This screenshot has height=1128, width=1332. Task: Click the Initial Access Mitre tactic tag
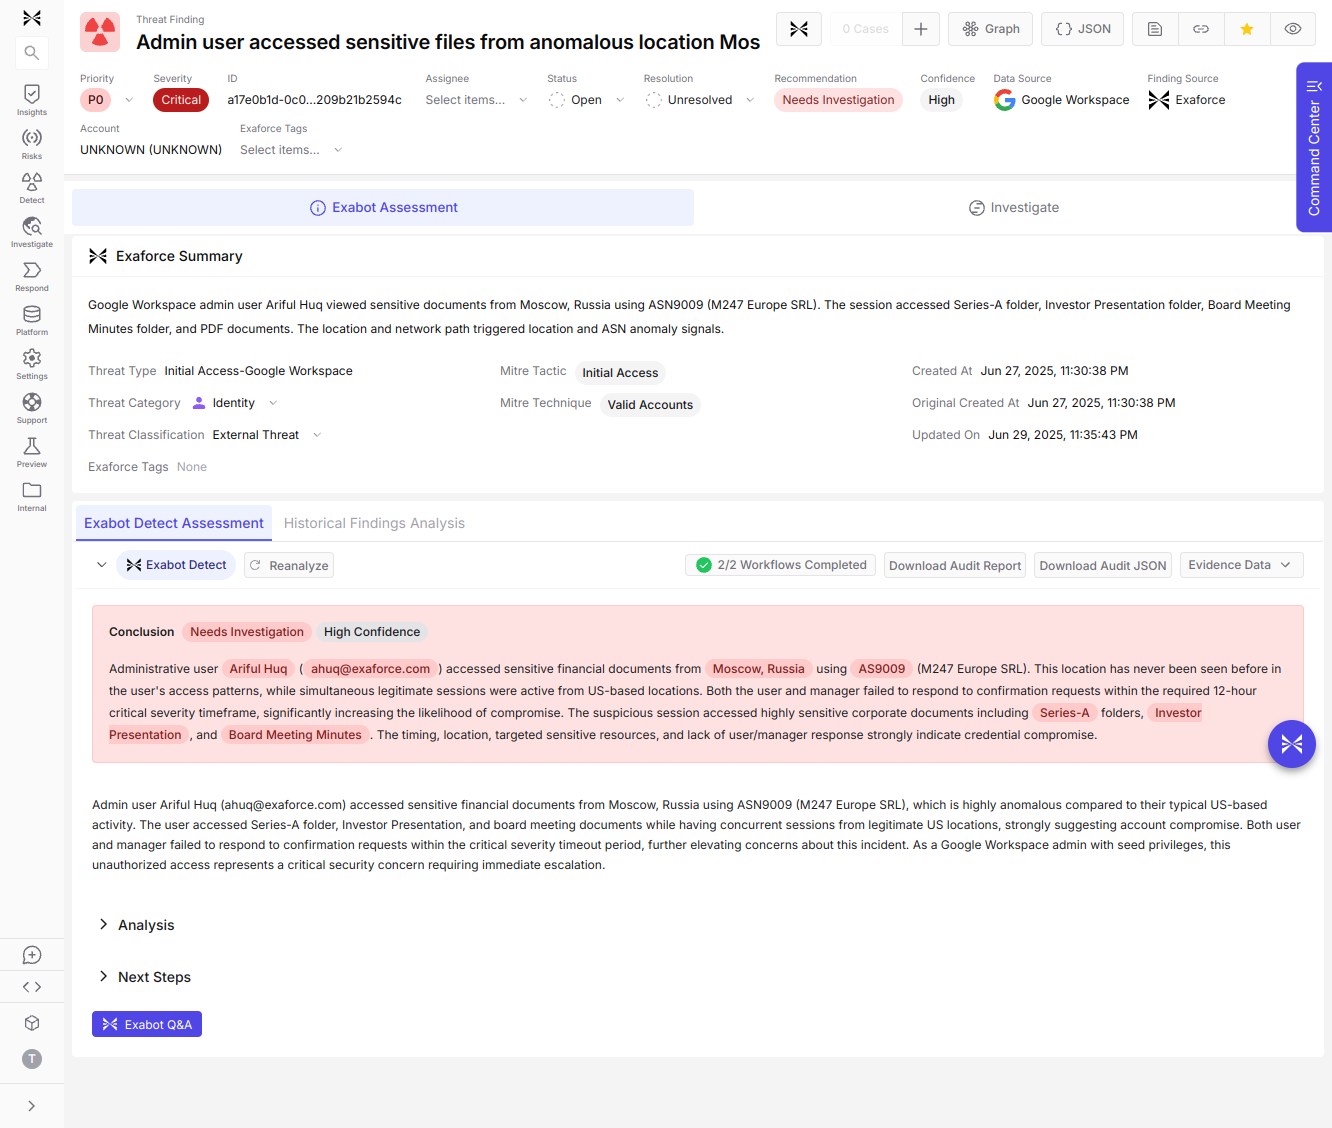click(620, 373)
